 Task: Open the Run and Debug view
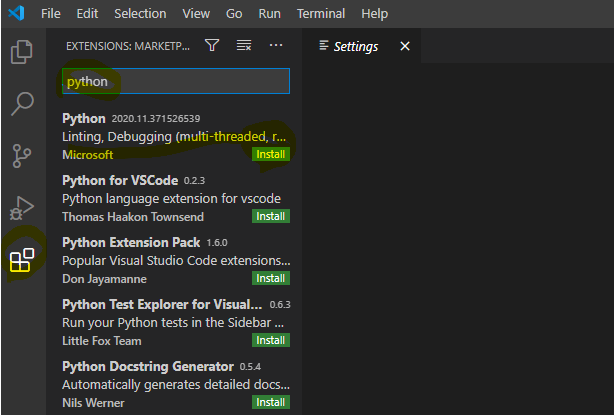tap(22, 208)
